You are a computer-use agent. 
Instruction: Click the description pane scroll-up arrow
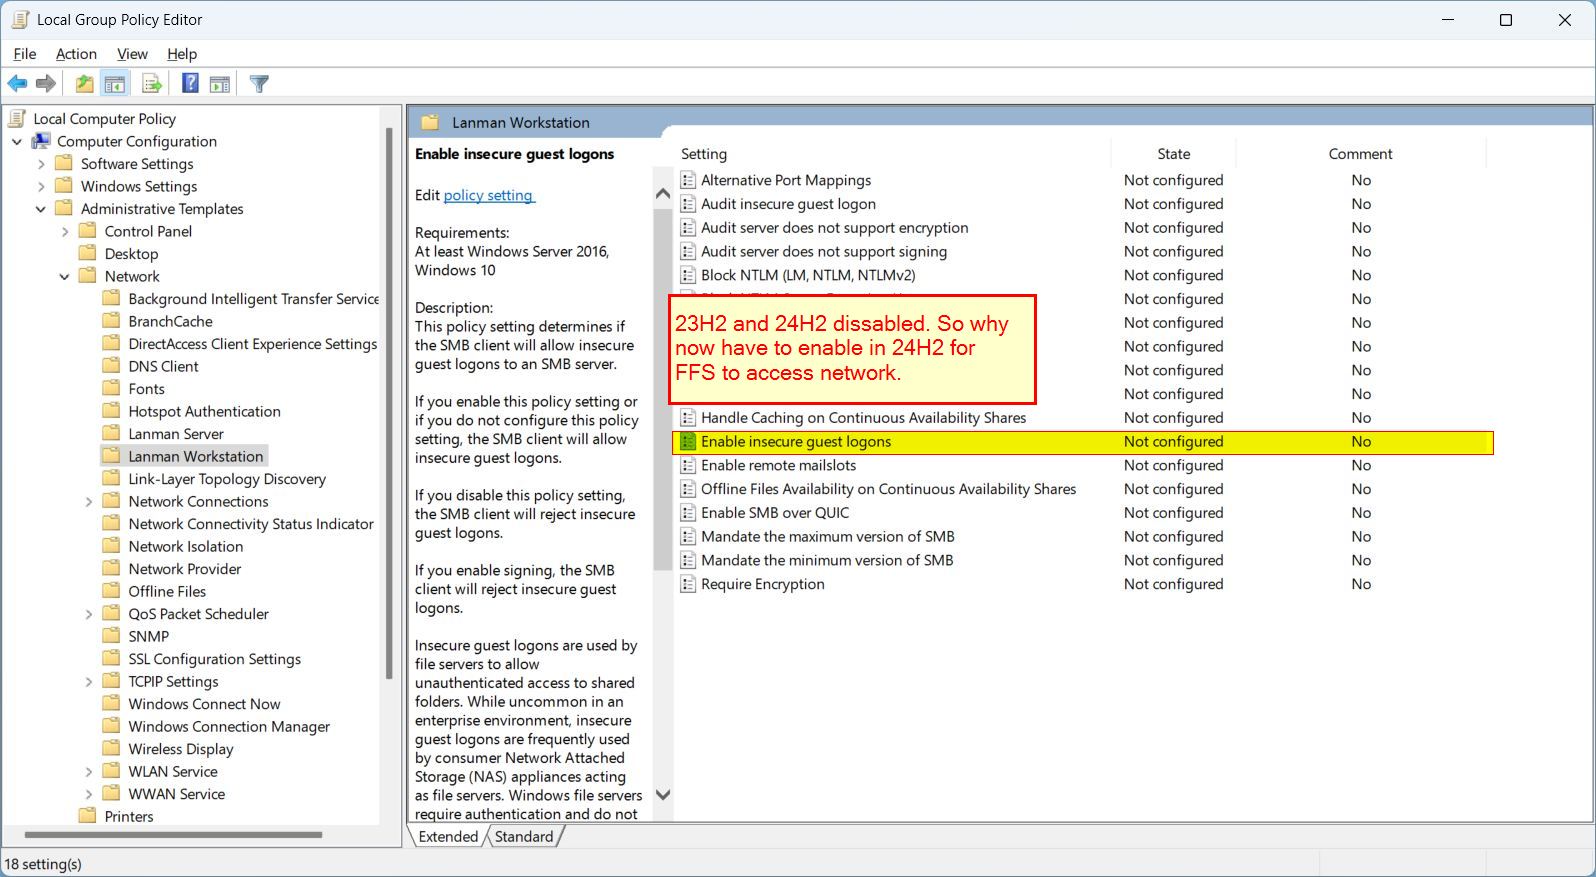pos(662,194)
